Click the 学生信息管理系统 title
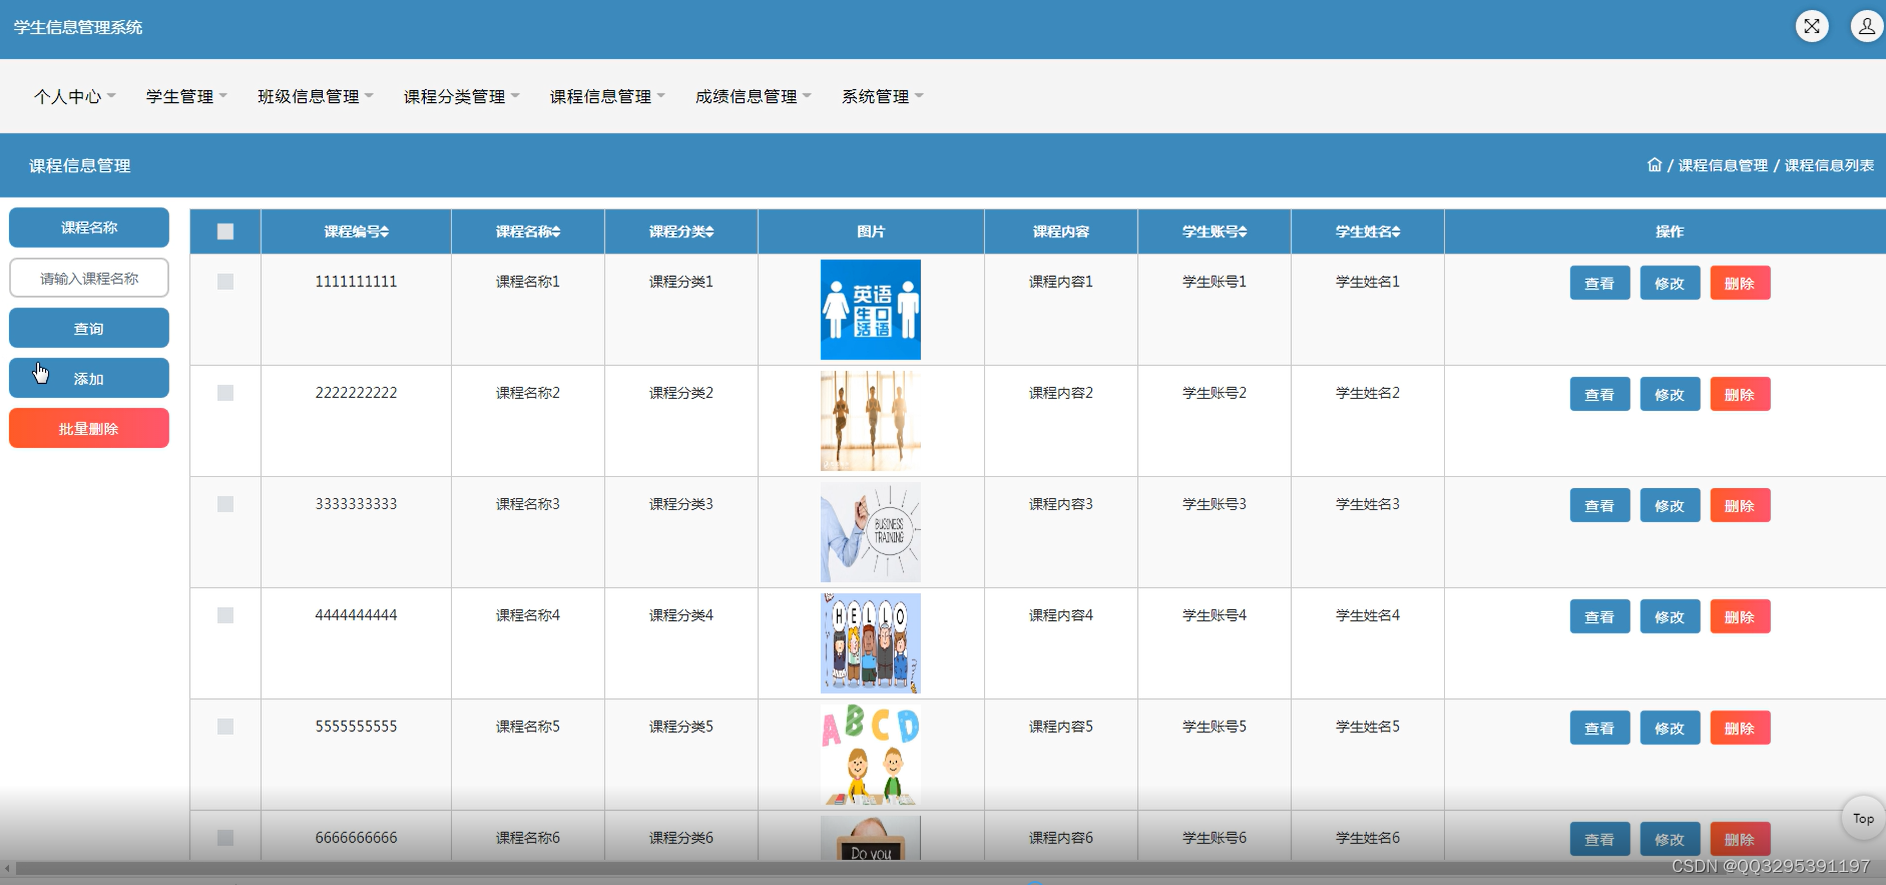This screenshot has height=885, width=1886. pos(78,27)
